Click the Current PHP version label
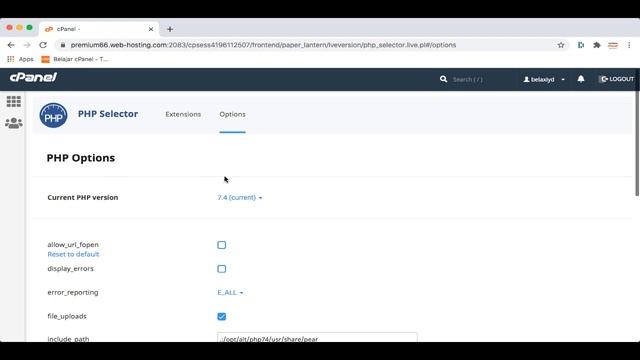640x360 pixels. tap(83, 198)
